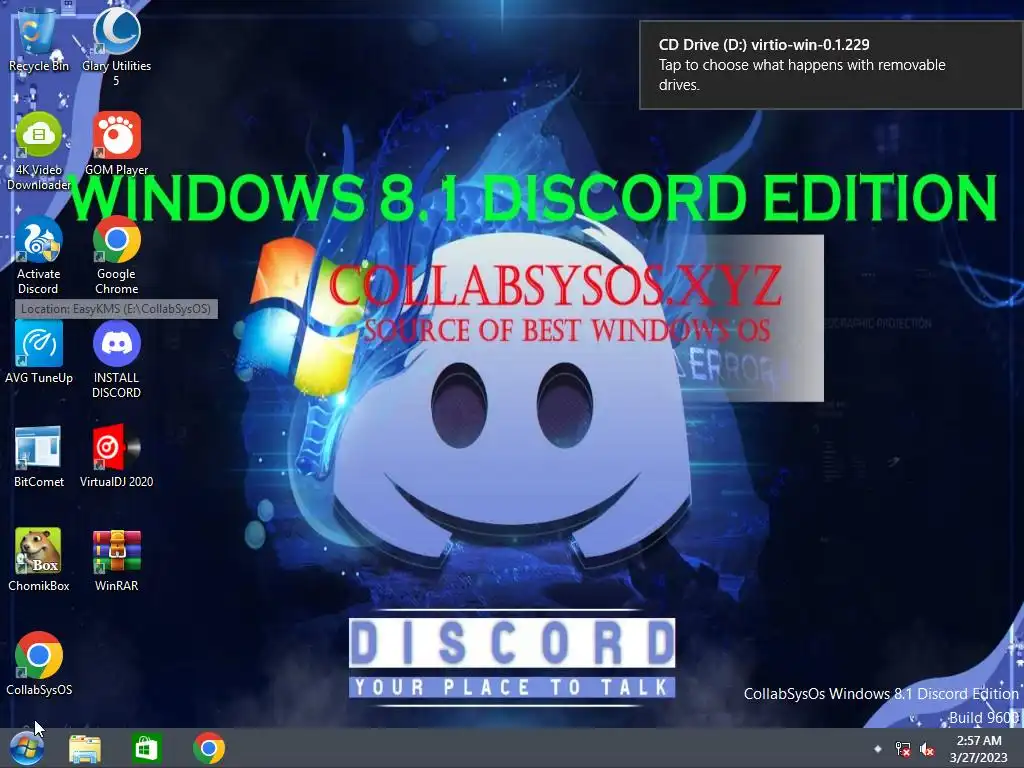The height and width of the screenshot is (768, 1024).
Task: Open Google Chrome desktop shortcut
Action: pyautogui.click(x=116, y=255)
